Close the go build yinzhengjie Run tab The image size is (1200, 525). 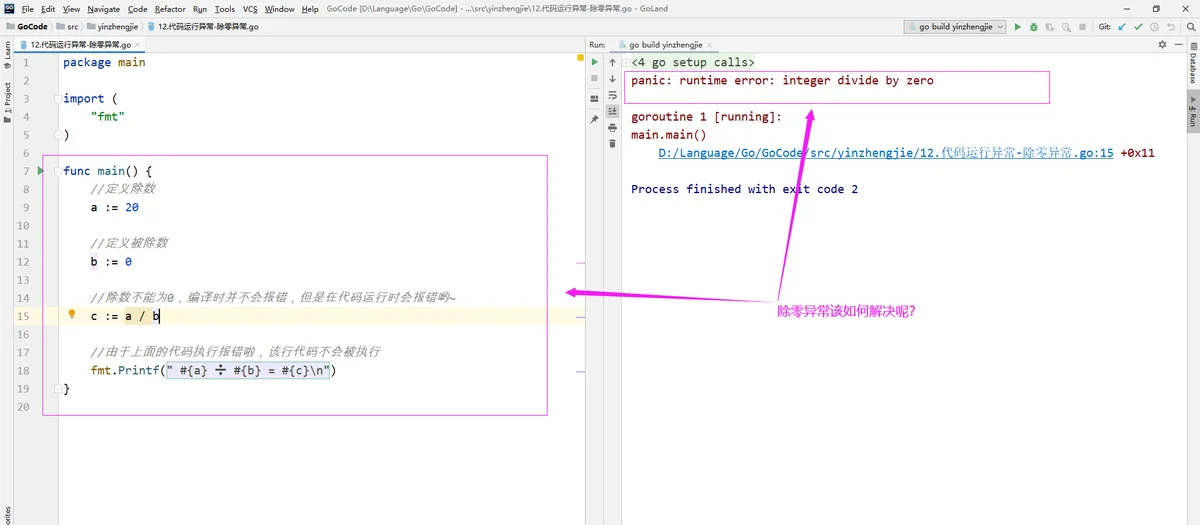coord(711,45)
